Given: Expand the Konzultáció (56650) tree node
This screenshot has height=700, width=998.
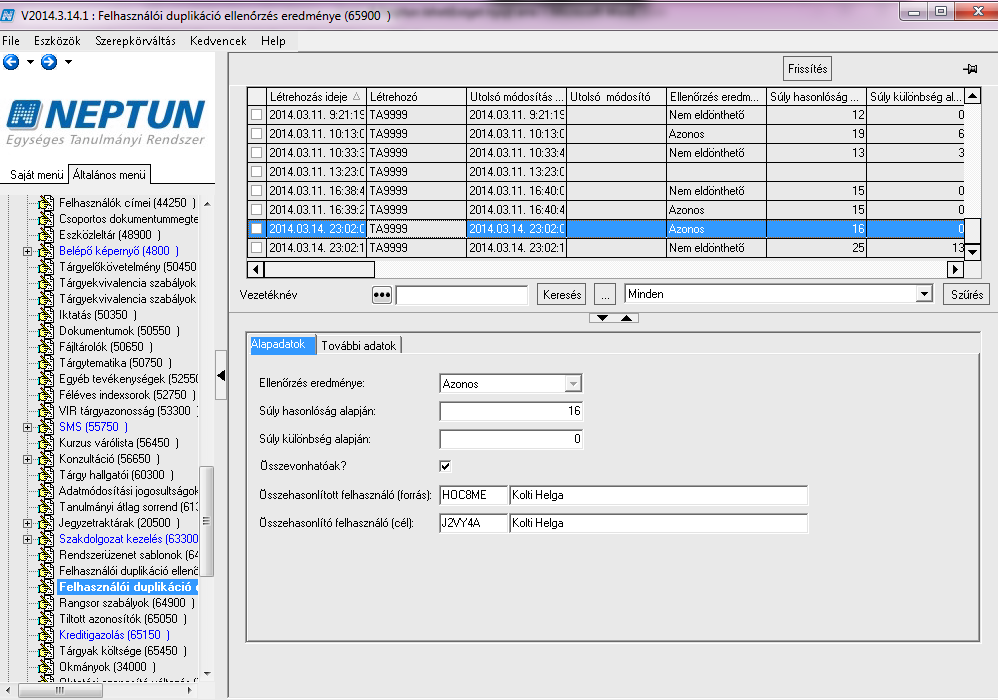Looking at the screenshot, I should (x=27, y=459).
